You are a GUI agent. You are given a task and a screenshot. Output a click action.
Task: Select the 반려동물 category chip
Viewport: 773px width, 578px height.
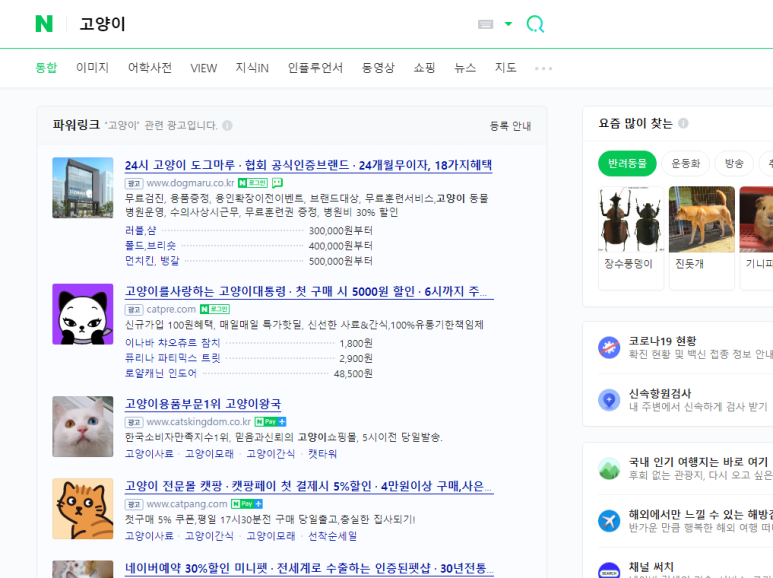tap(627, 163)
